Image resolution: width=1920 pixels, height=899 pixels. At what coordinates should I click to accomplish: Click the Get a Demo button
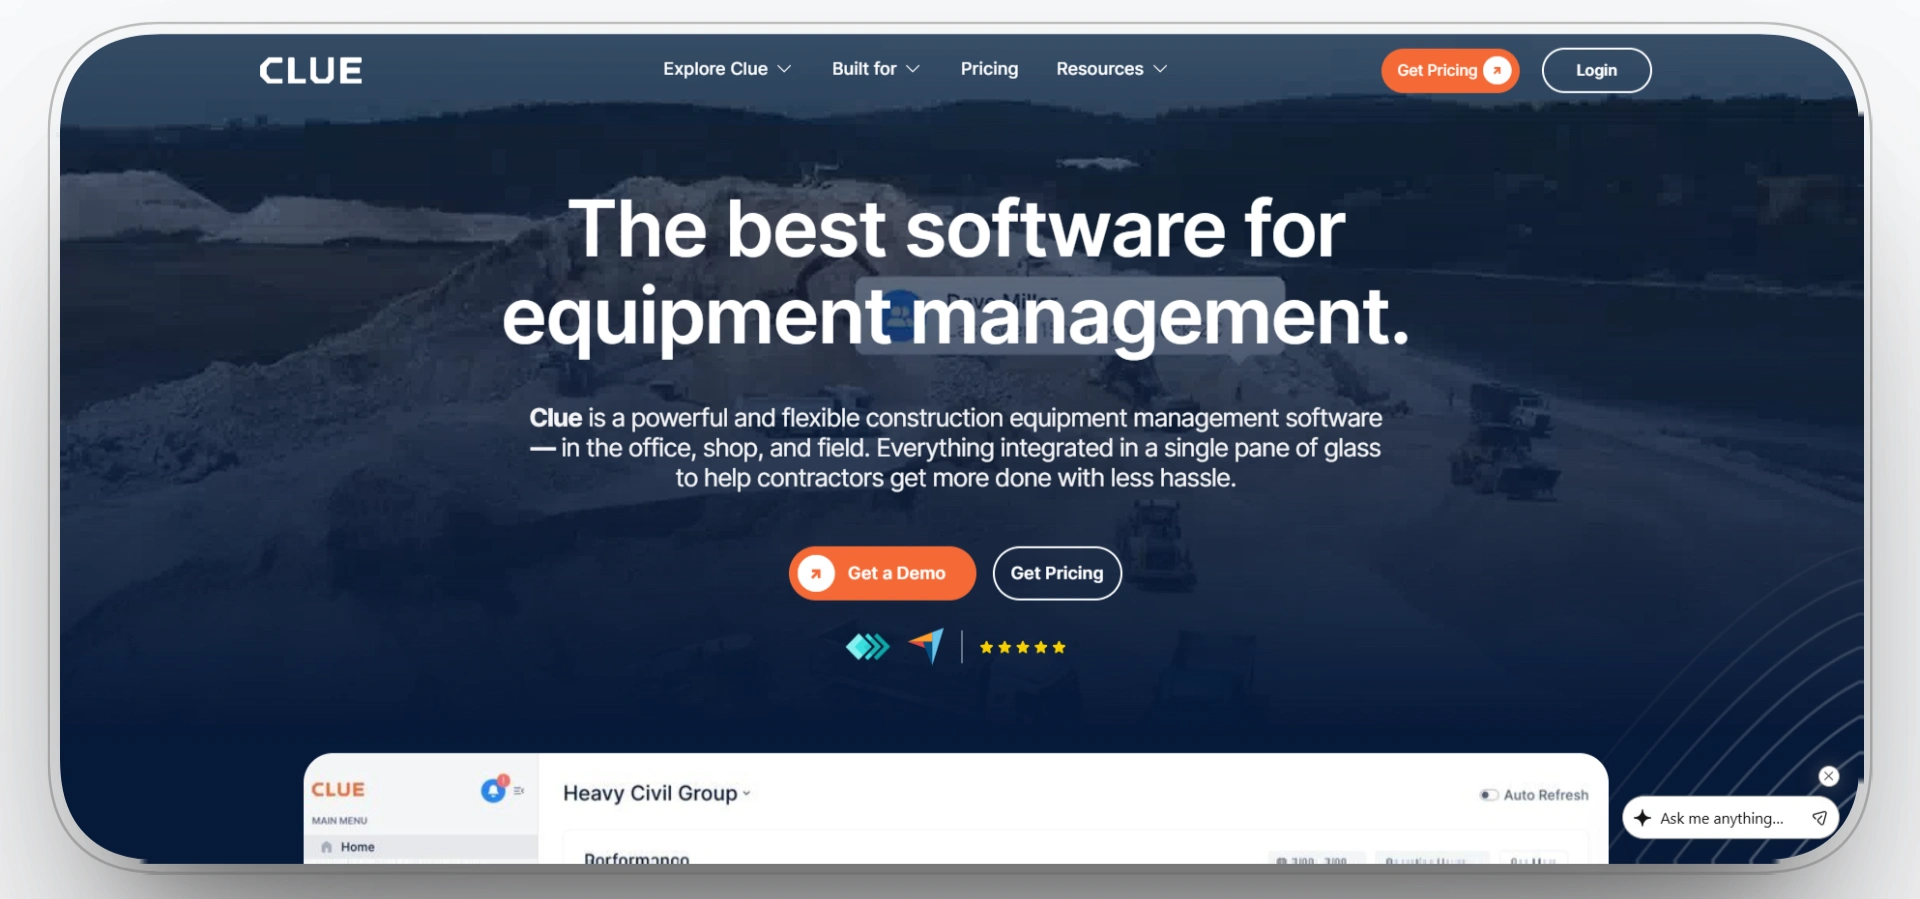(x=882, y=573)
